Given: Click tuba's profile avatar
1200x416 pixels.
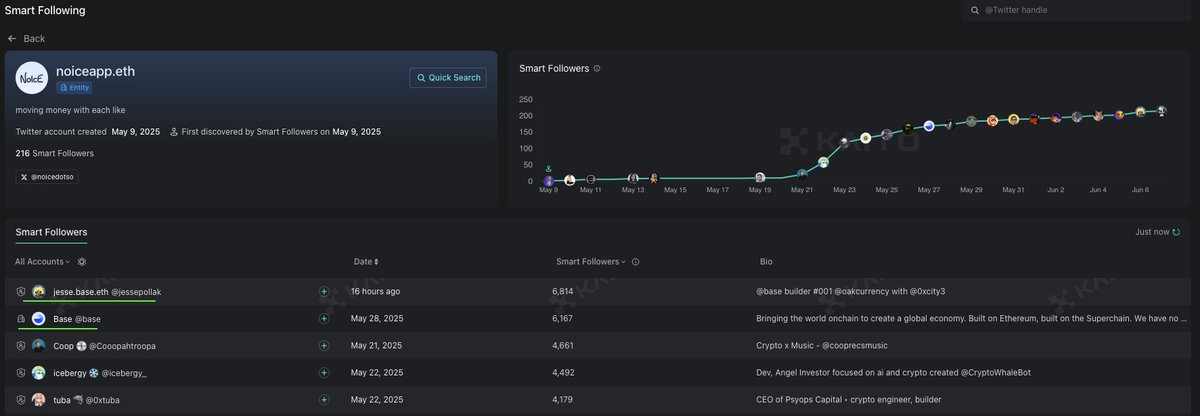Looking at the screenshot, I should pyautogui.click(x=38, y=399).
